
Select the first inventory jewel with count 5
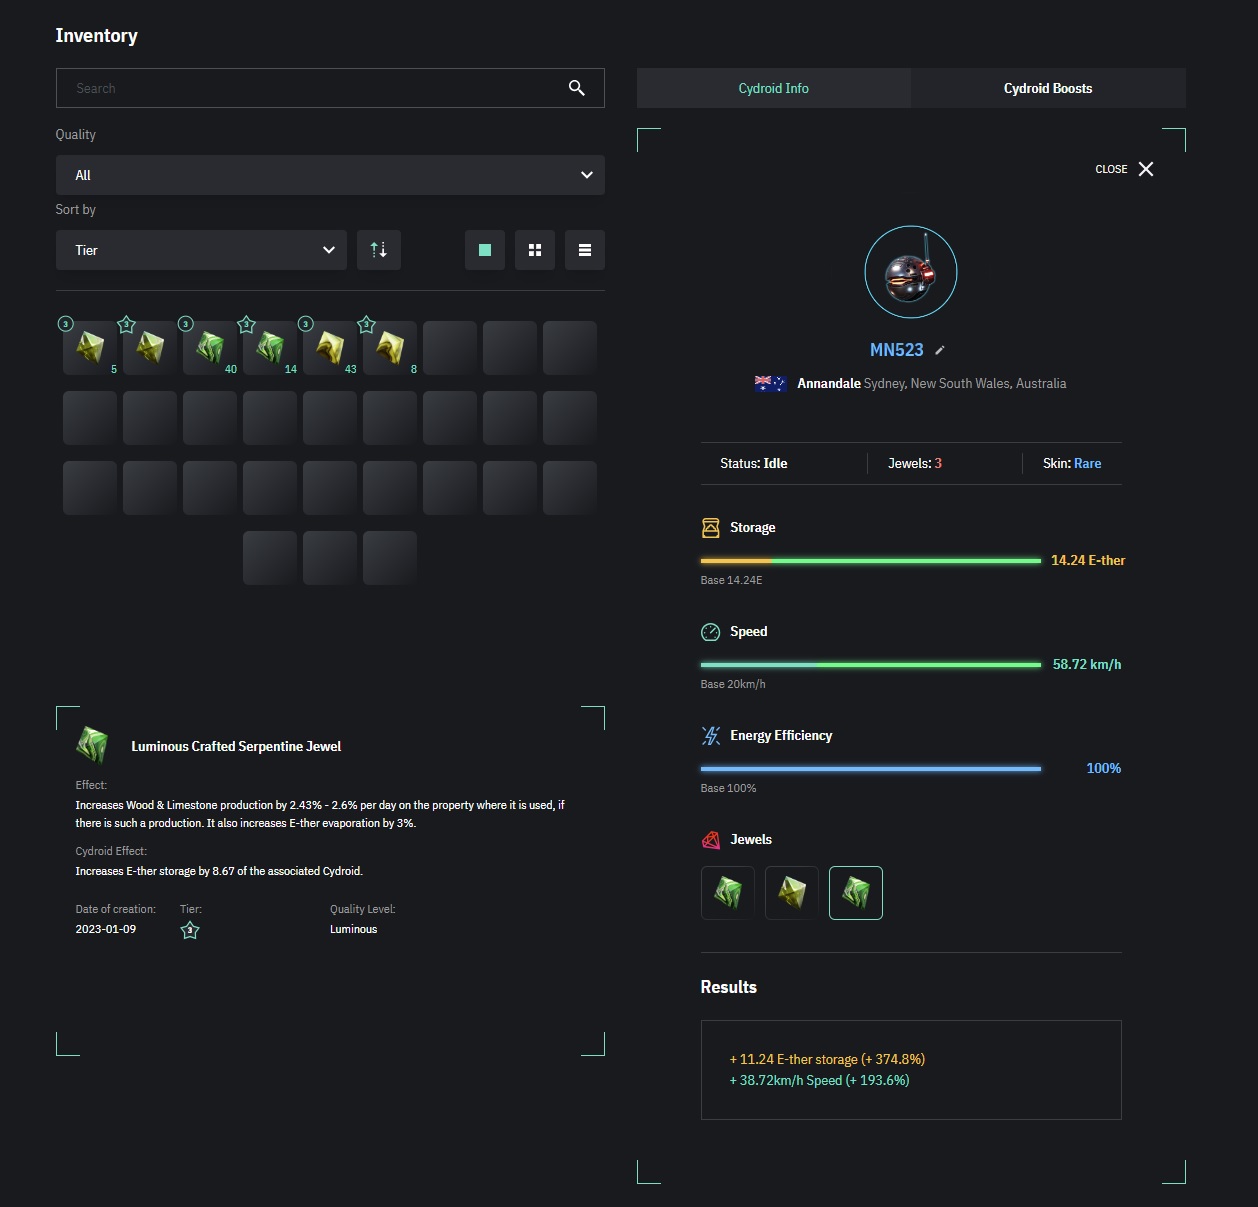(90, 348)
